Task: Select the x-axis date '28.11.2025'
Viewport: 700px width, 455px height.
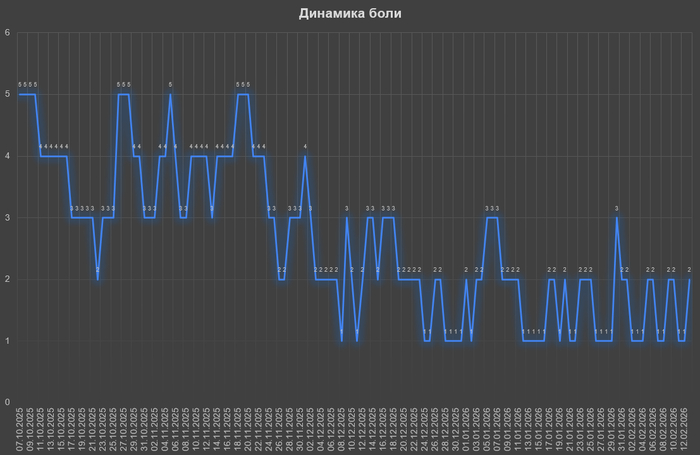Action: click(x=290, y=430)
